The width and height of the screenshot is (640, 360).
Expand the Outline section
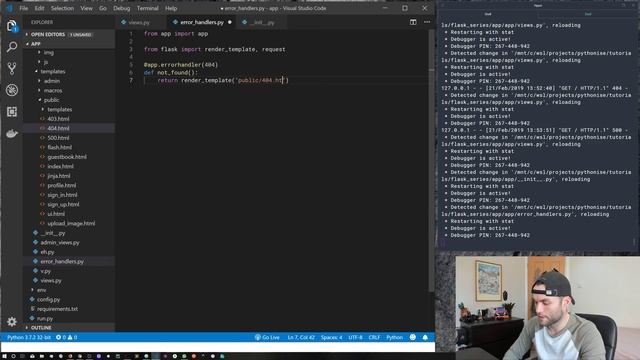[69, 327]
